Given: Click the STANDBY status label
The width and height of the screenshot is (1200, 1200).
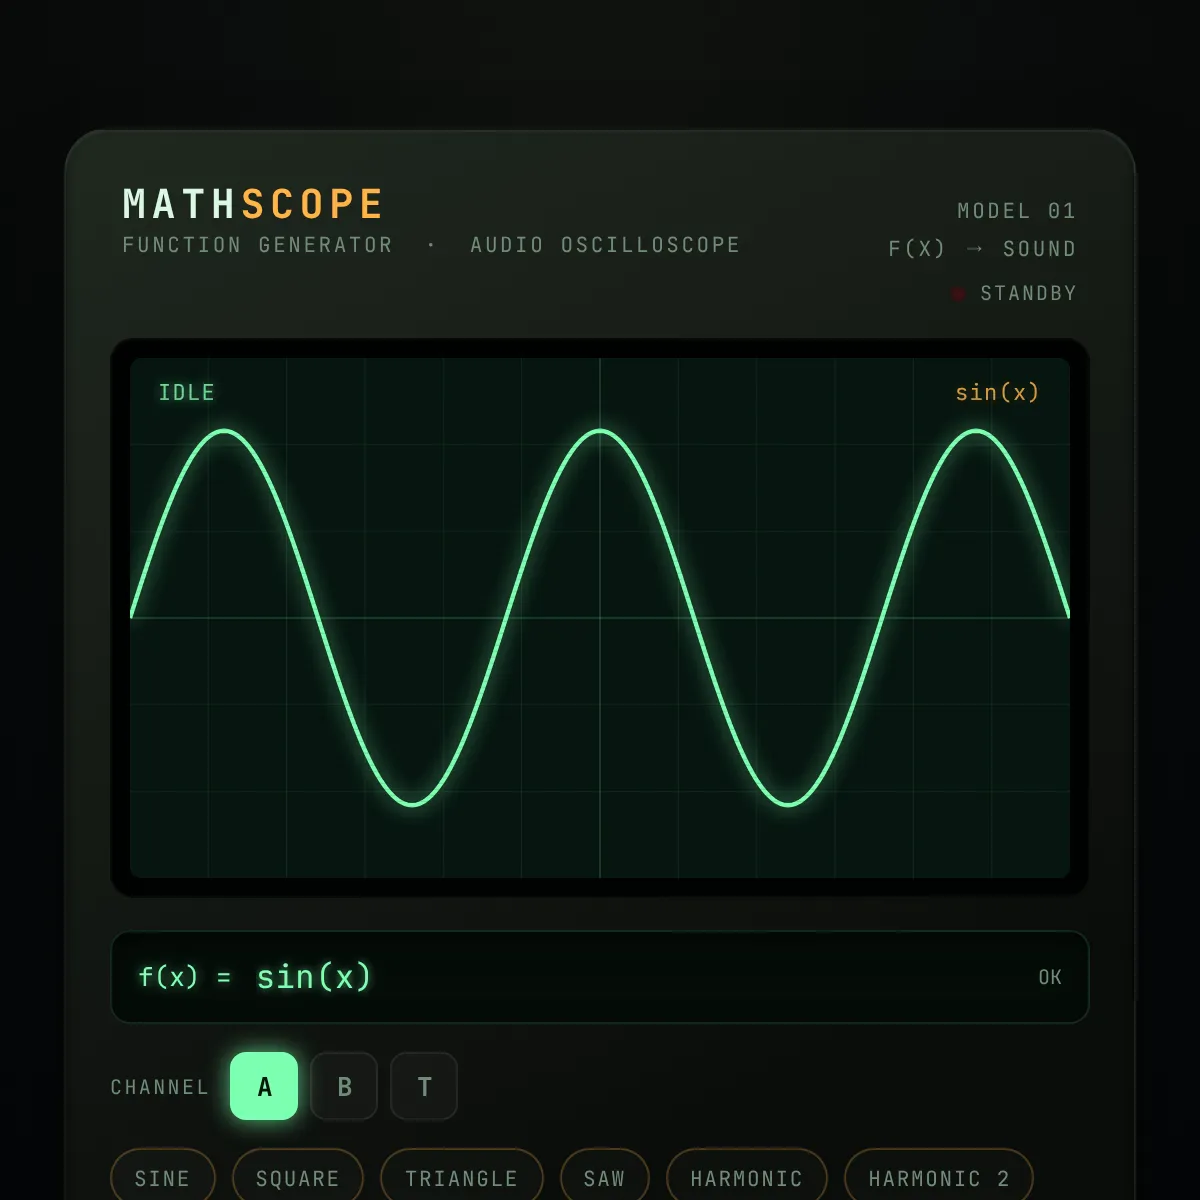Looking at the screenshot, I should pyautogui.click(x=1028, y=293).
